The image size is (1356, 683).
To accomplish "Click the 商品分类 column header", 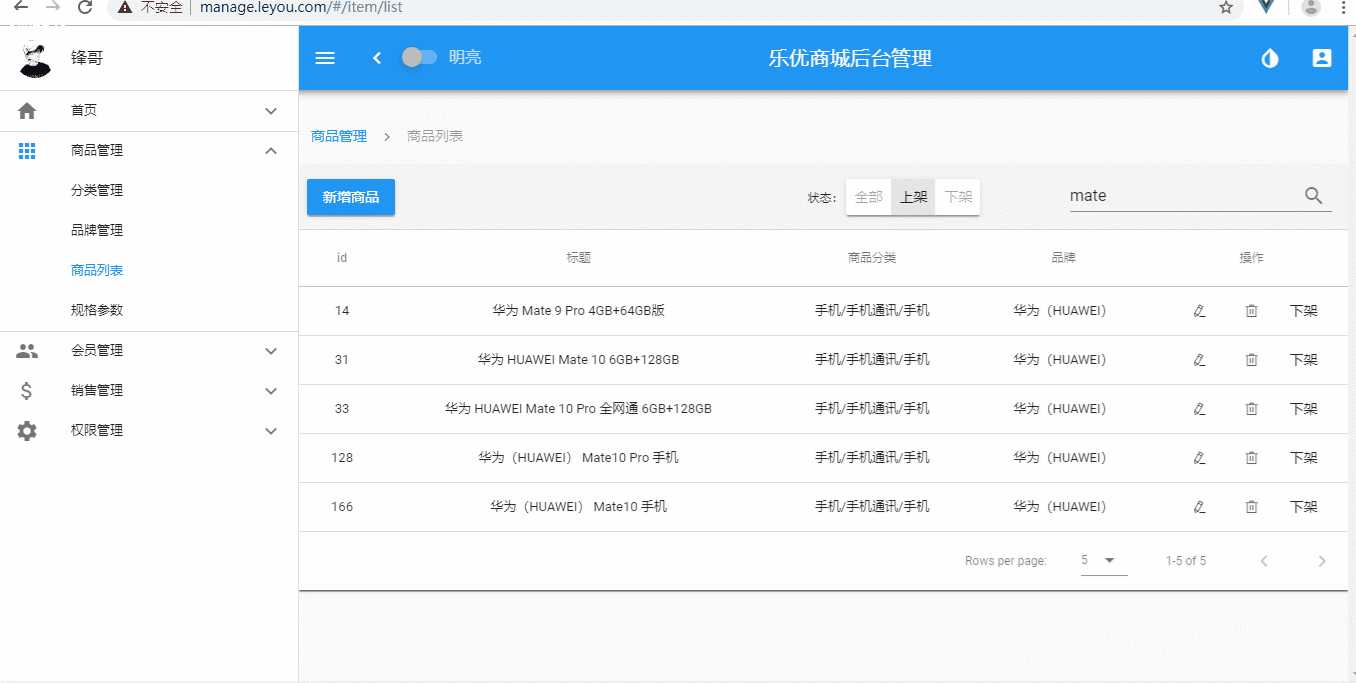I will pos(872,258).
